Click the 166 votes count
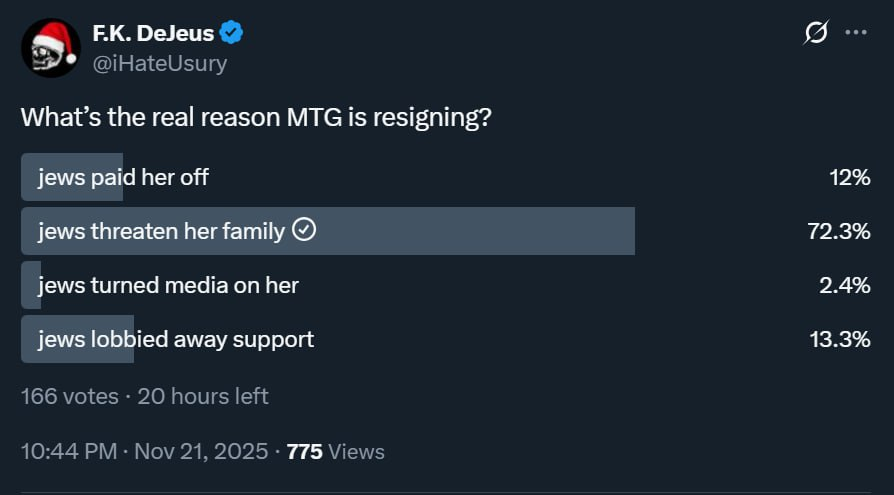894x495 pixels. (x=70, y=396)
